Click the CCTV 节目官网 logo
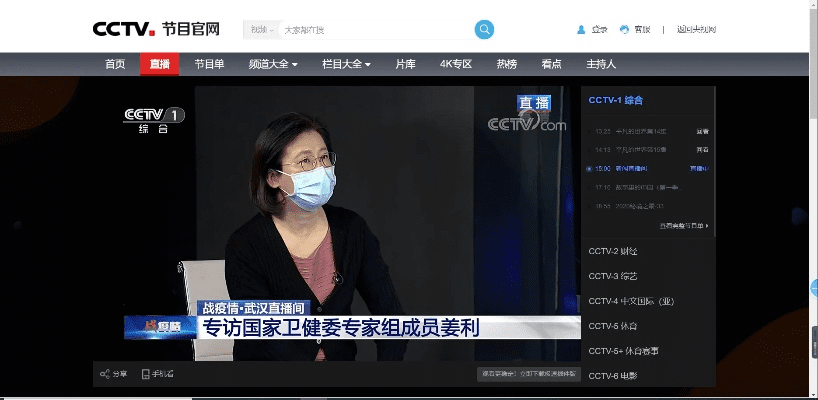The image size is (818, 400). [156, 29]
